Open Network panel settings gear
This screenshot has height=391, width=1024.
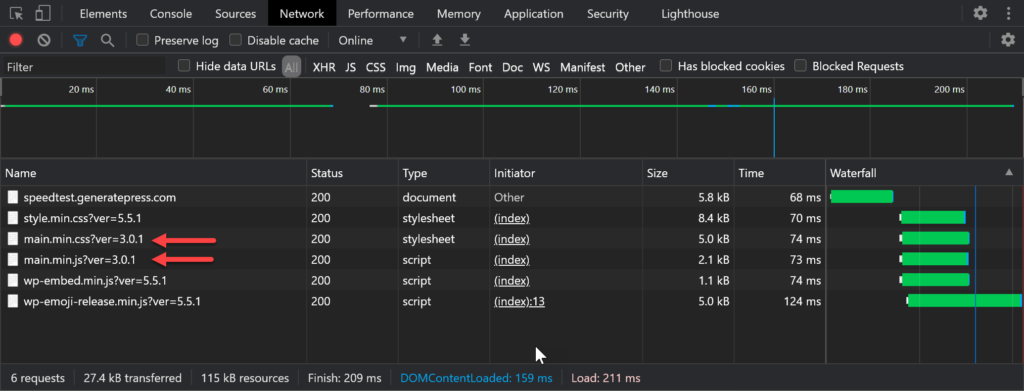tap(1008, 40)
